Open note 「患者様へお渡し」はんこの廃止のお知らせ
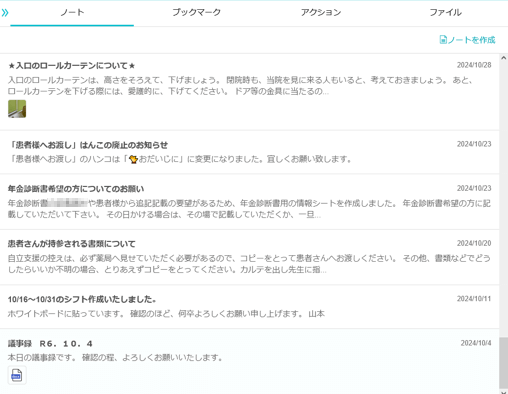This screenshot has height=394, width=508. [88, 145]
